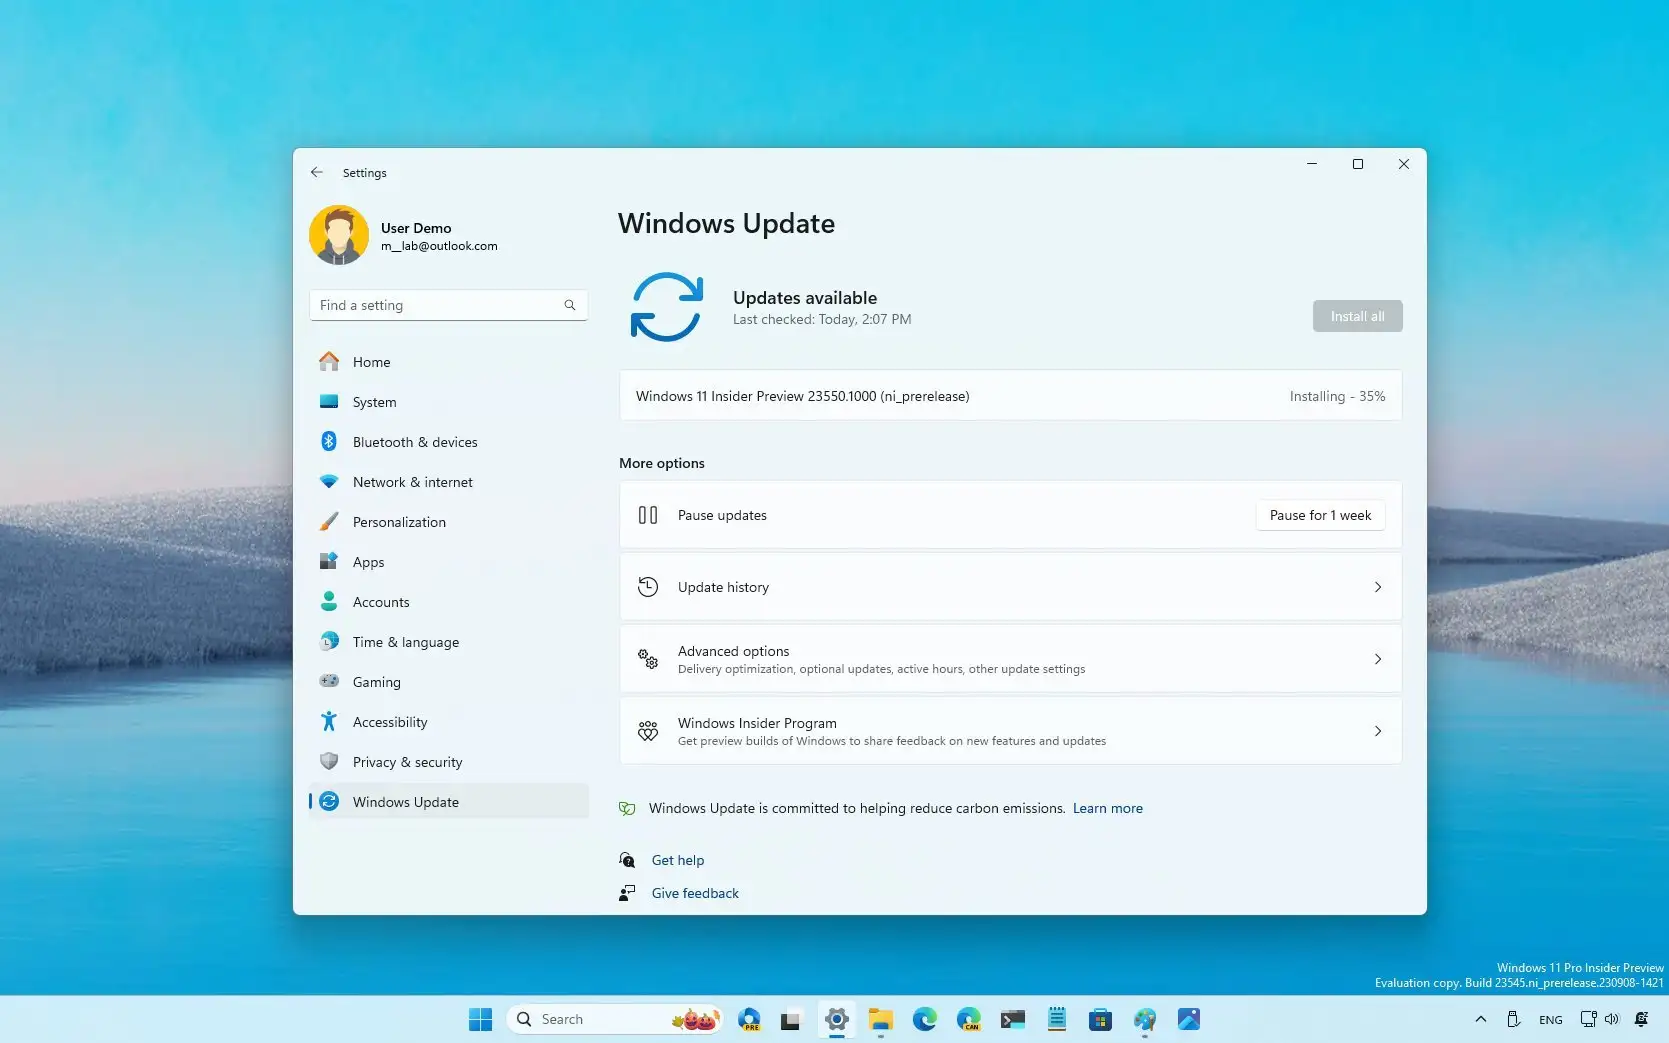Click the Insider Preview 23550.1000 update row
Viewport: 1669px width, 1043px height.
1010,396
